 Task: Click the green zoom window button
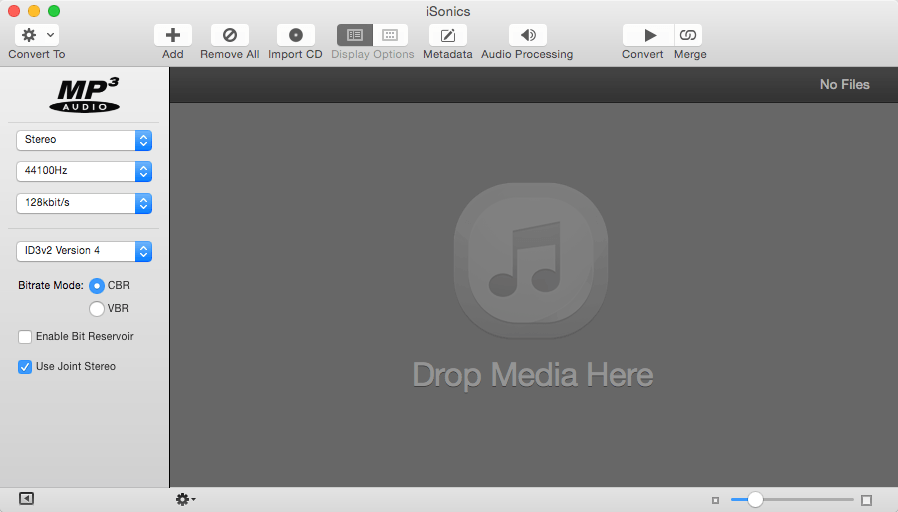point(54,11)
